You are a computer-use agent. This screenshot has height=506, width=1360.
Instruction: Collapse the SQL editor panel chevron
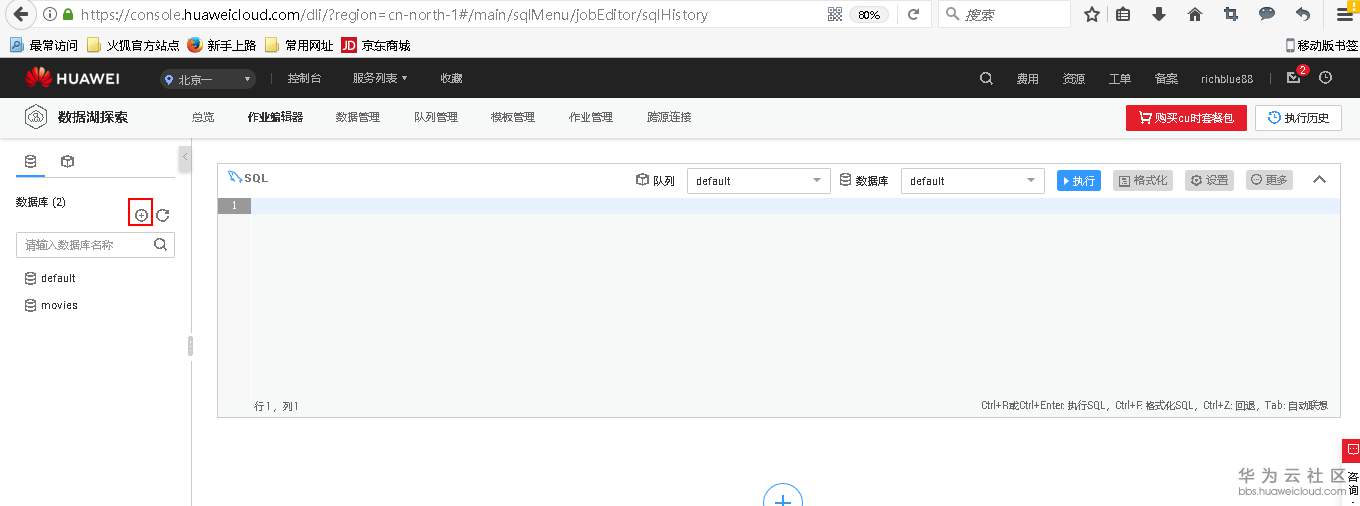[1319, 180]
